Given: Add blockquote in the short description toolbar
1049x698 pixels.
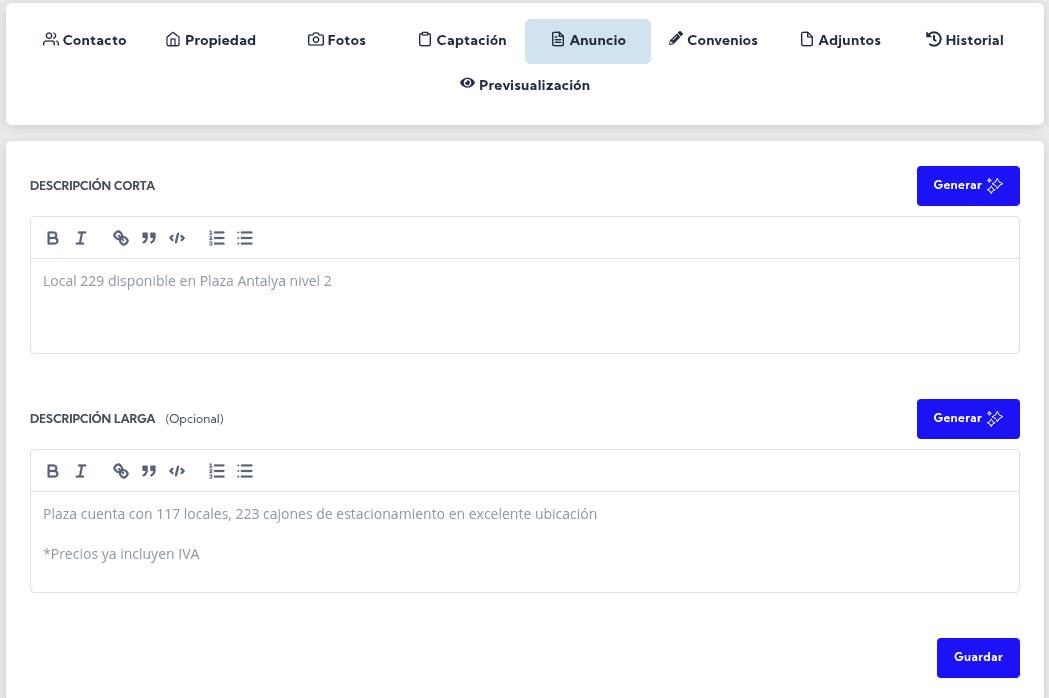Looking at the screenshot, I should [149, 238].
